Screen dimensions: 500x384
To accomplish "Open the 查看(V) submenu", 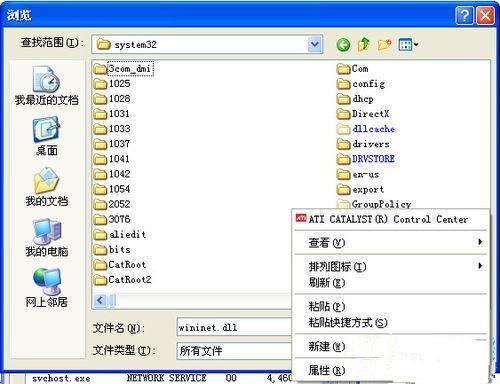I will point(390,242).
